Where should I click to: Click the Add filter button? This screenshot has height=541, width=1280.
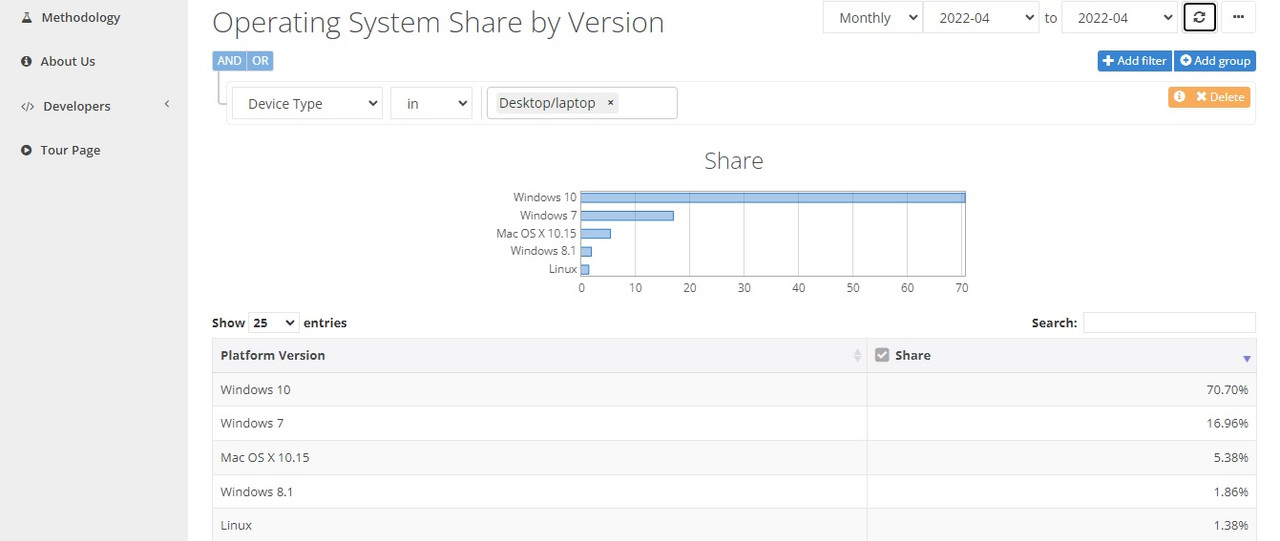point(1134,61)
